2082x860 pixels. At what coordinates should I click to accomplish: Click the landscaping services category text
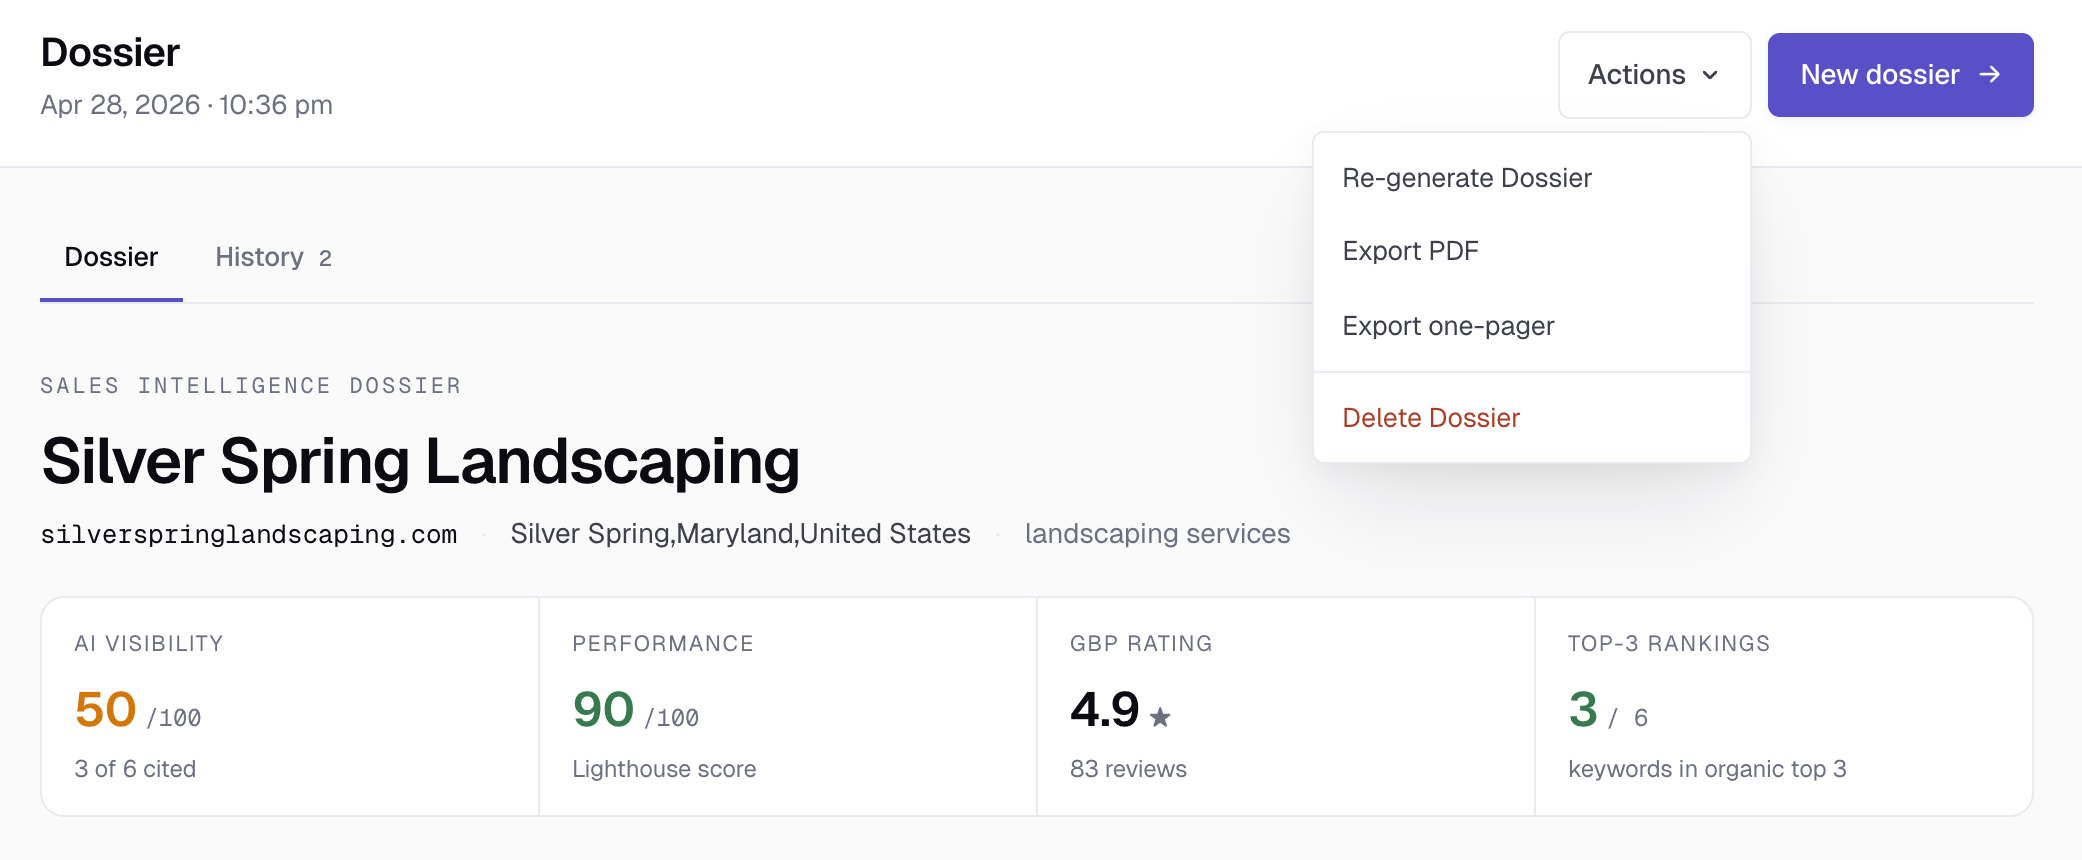pos(1157,534)
